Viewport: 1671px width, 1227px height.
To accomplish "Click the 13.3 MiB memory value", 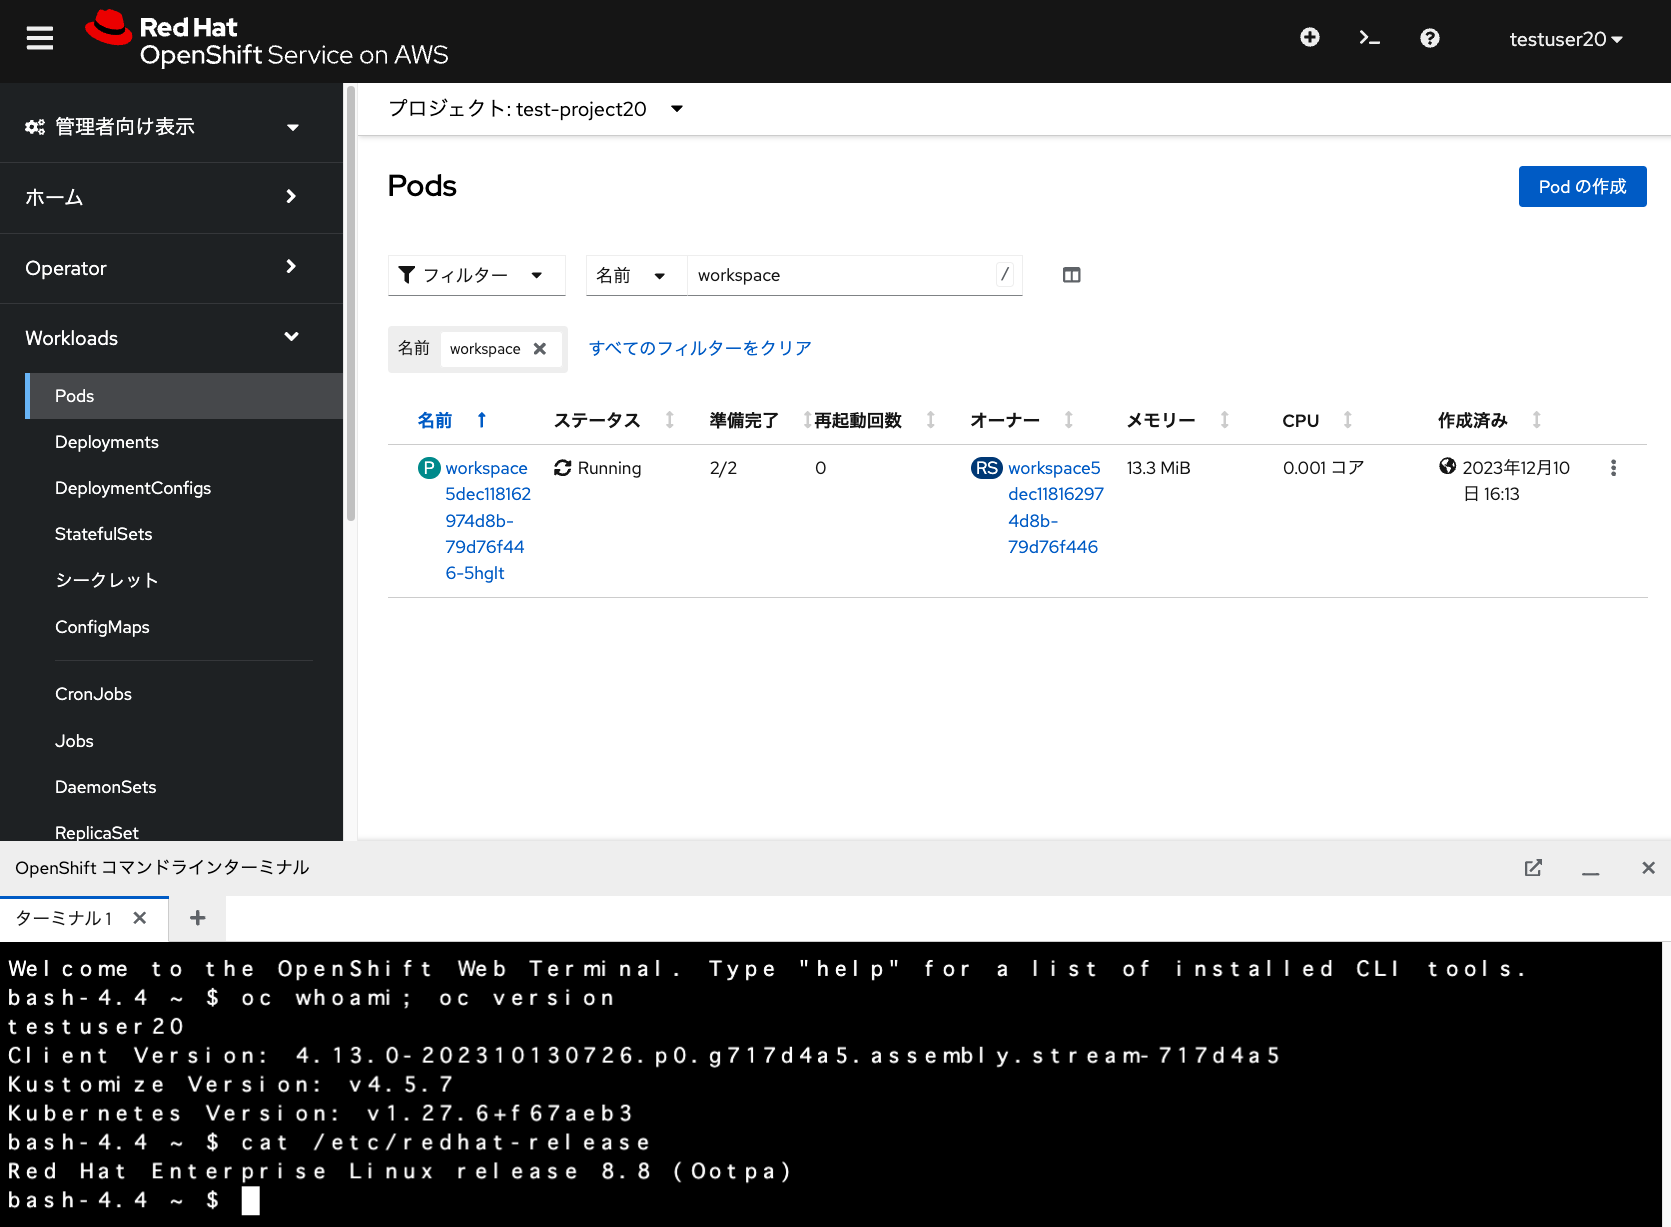I will click(x=1158, y=468).
